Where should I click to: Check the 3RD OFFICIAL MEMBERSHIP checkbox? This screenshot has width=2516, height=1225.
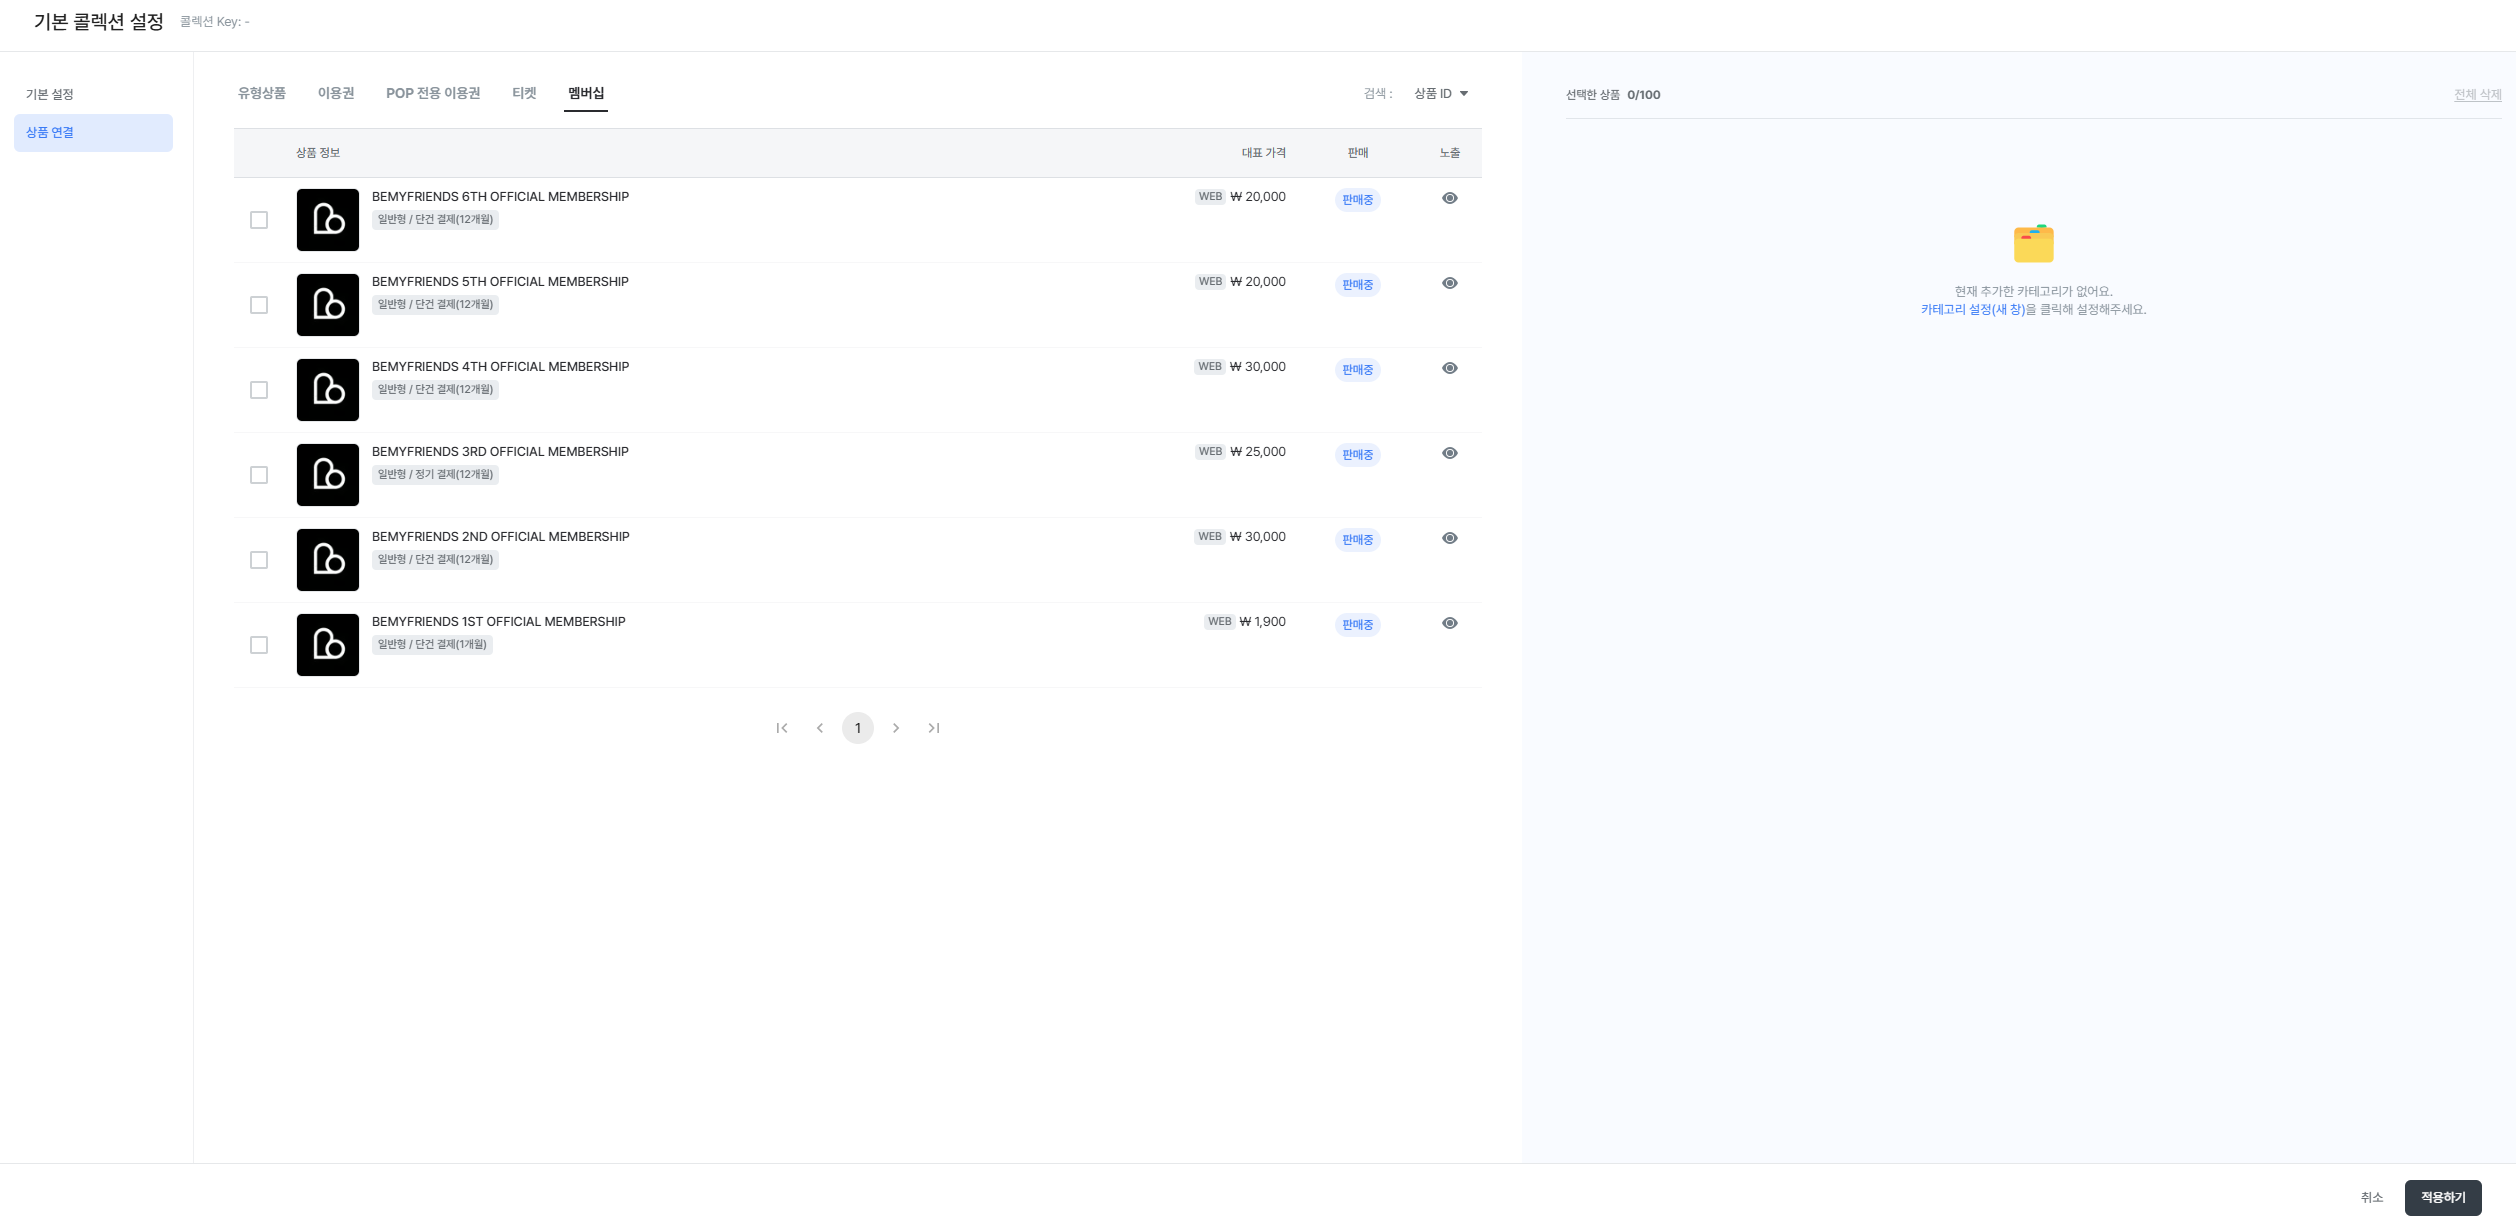point(259,475)
